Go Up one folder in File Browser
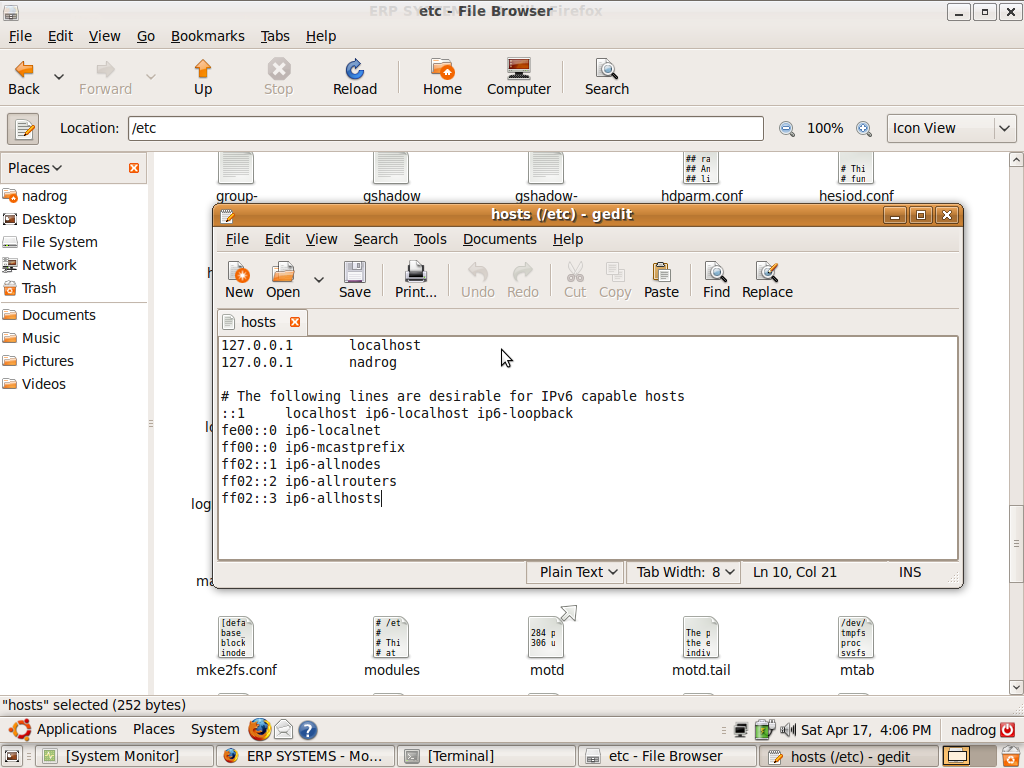 click(x=202, y=78)
